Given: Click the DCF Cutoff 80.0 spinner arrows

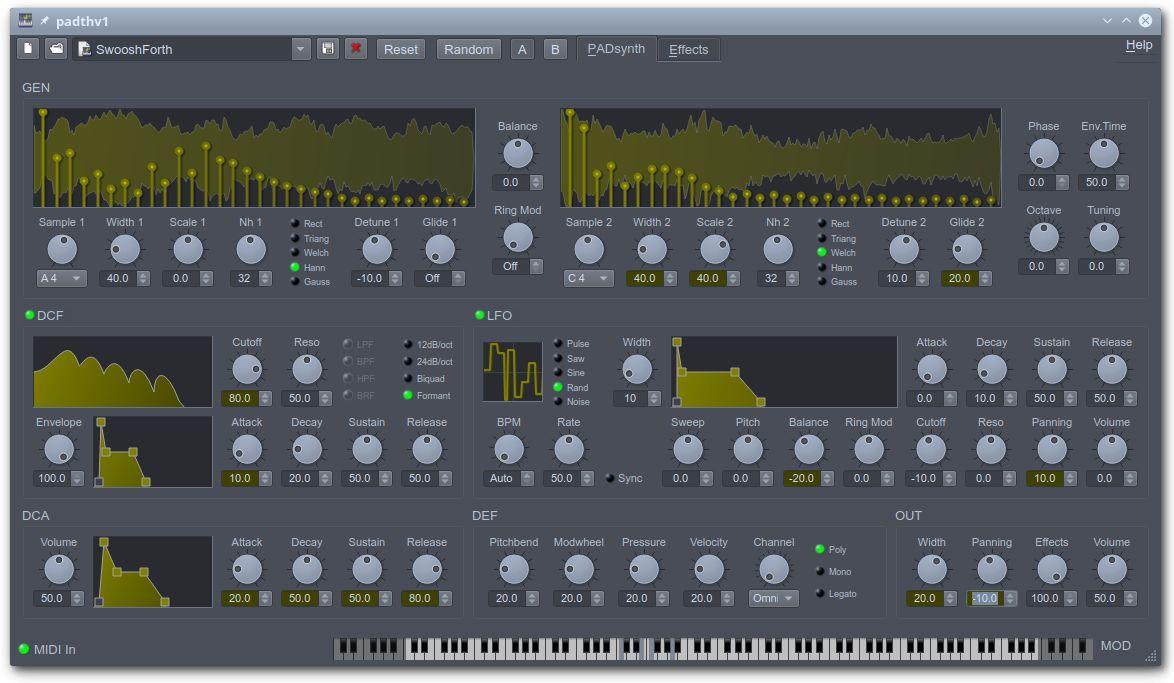Looking at the screenshot, I should [x=265, y=398].
